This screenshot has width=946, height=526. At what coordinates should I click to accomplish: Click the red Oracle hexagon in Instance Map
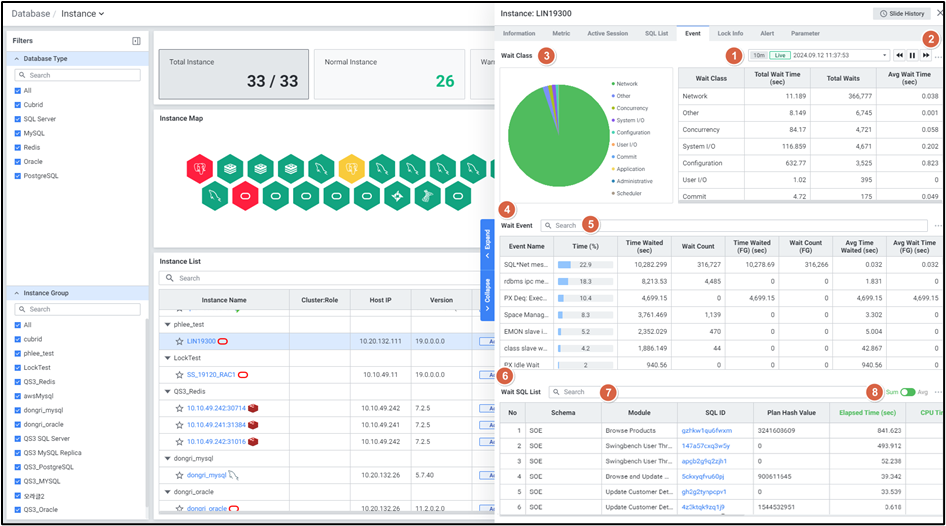tap(245, 194)
